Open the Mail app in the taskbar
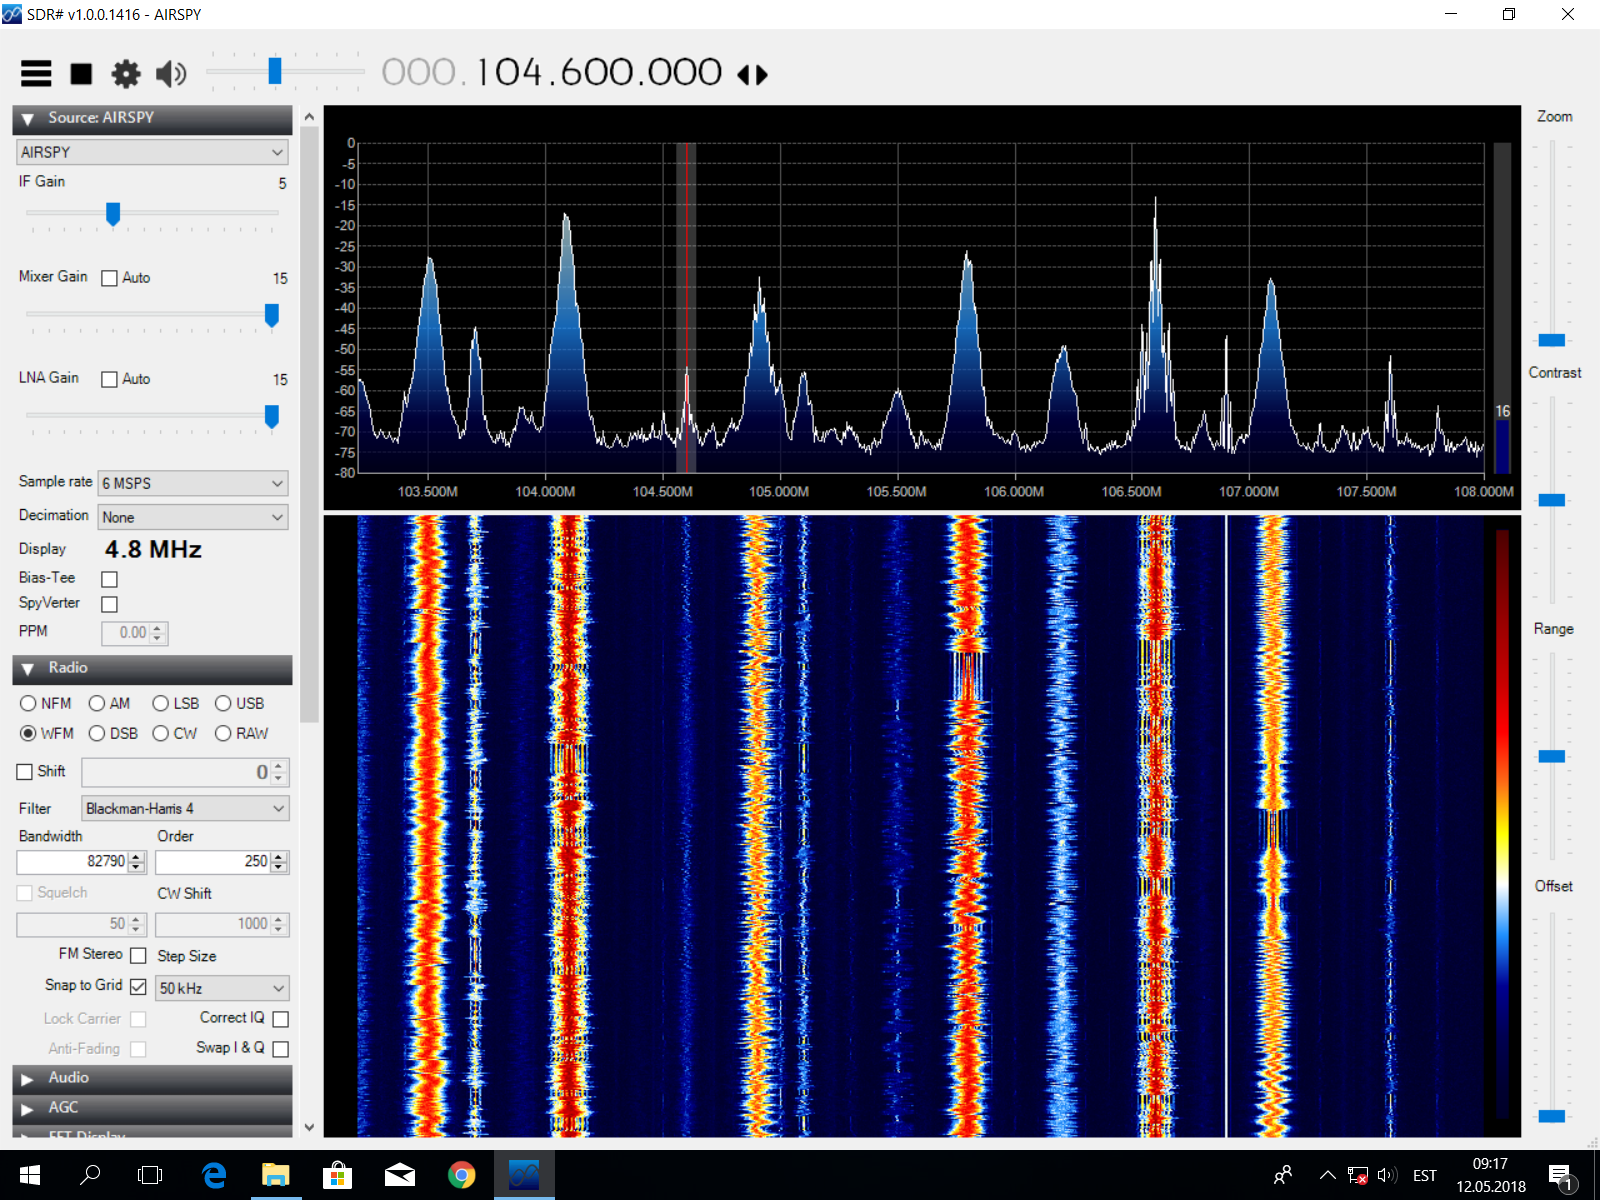The height and width of the screenshot is (1200, 1600). (x=399, y=1175)
